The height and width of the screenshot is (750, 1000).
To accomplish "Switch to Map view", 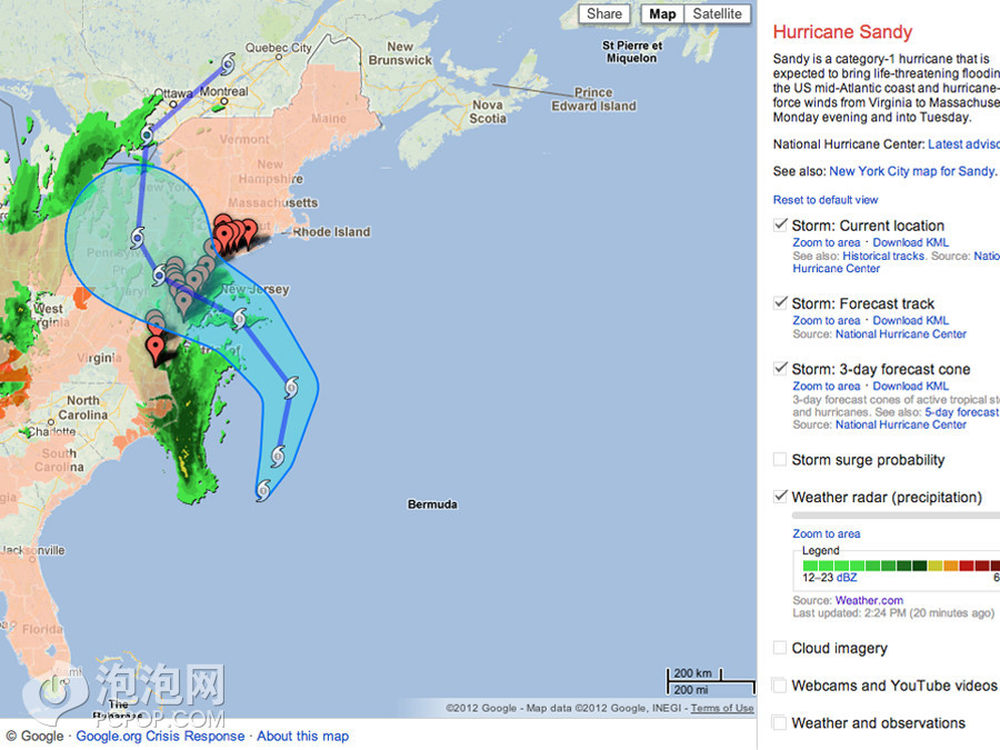I will pos(663,14).
